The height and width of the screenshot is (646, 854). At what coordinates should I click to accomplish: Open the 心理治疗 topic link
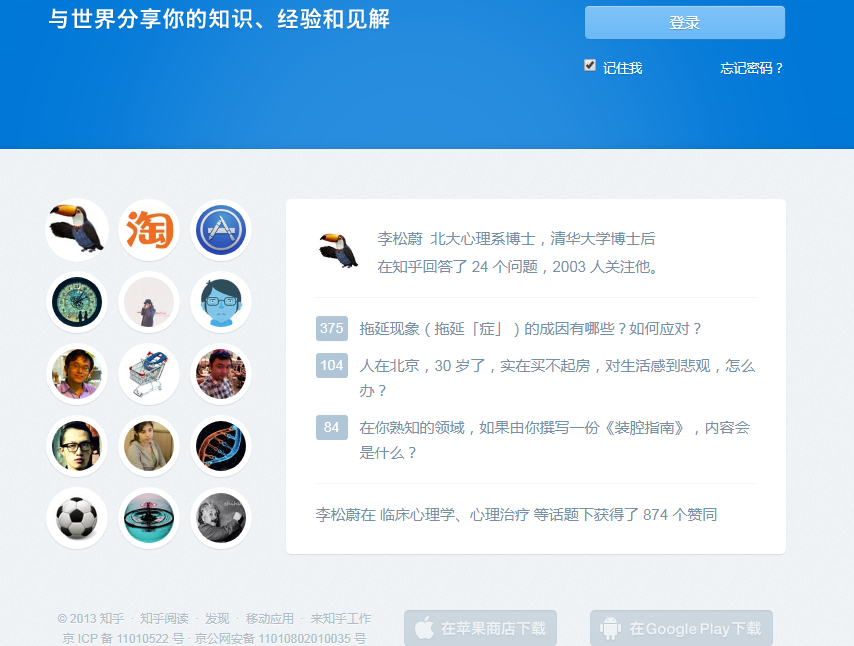[x=499, y=514]
